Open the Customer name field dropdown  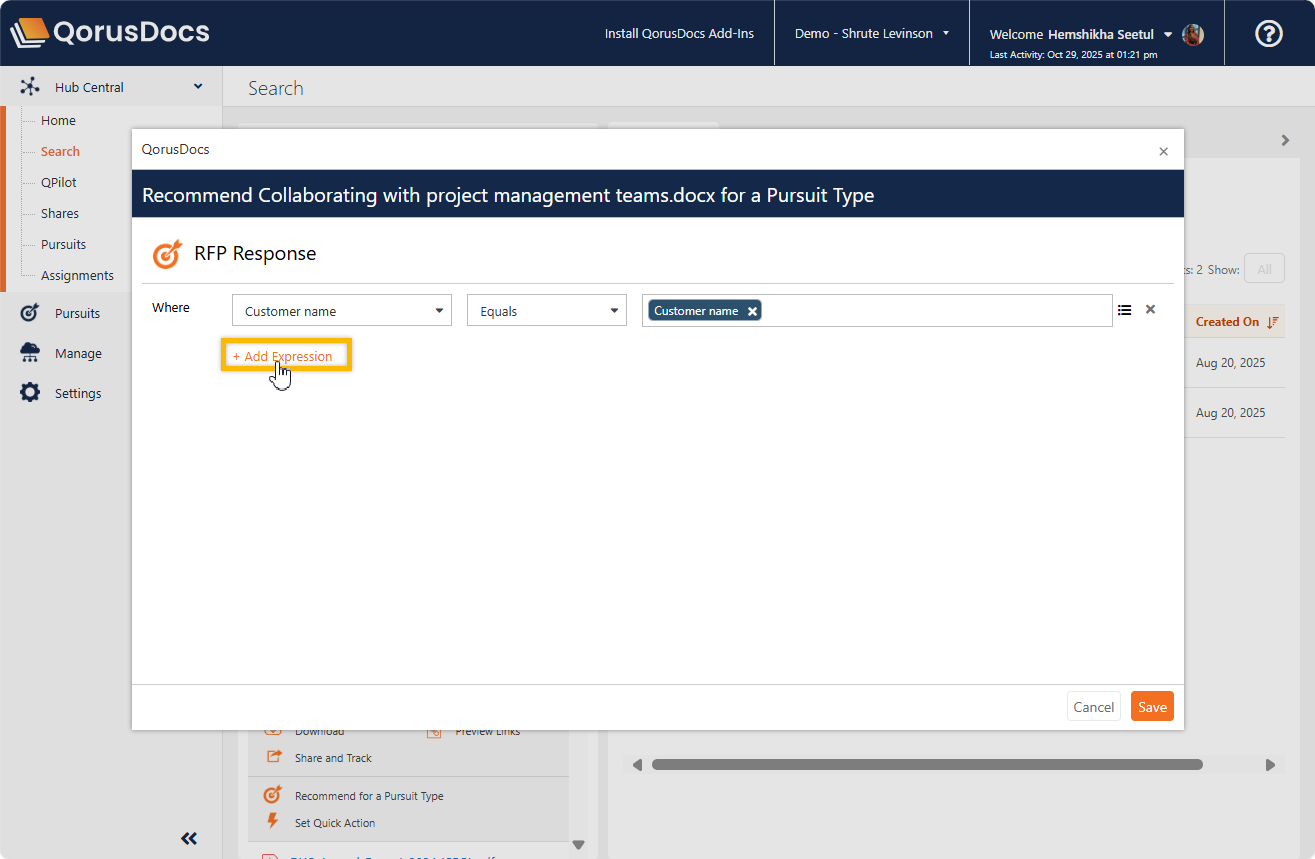341,311
